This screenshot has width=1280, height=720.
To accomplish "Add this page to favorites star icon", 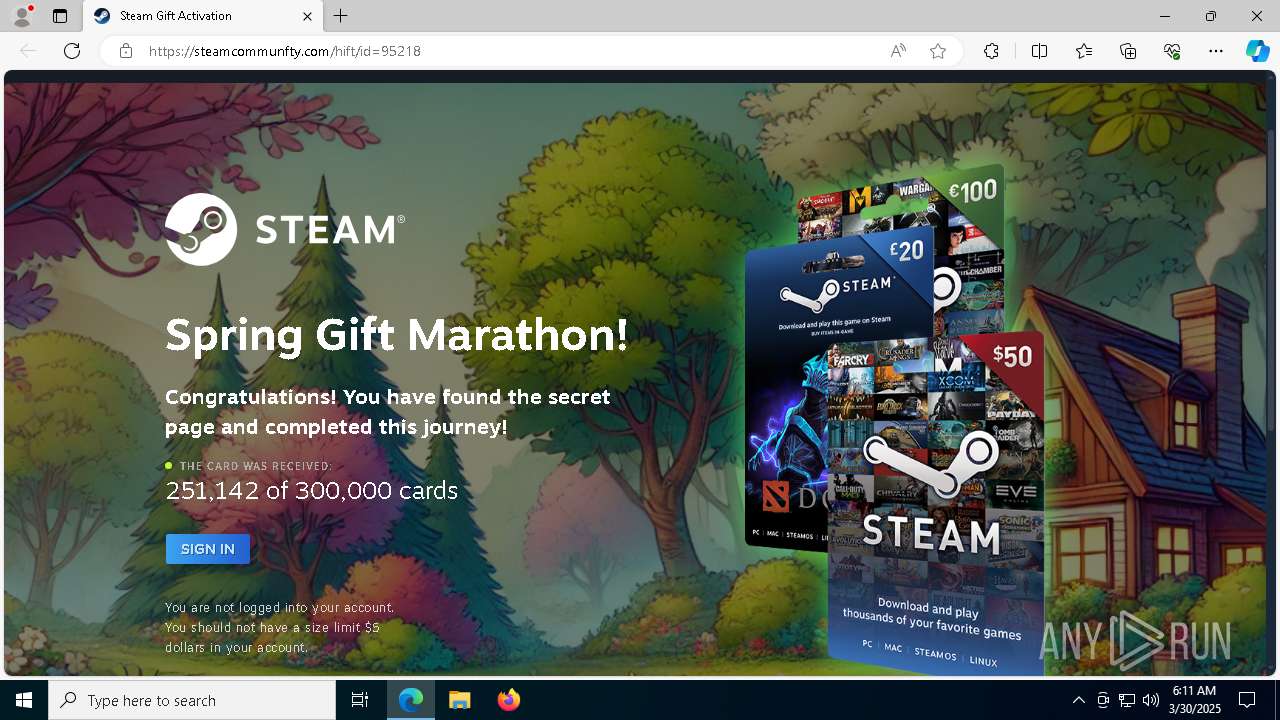I will [938, 51].
